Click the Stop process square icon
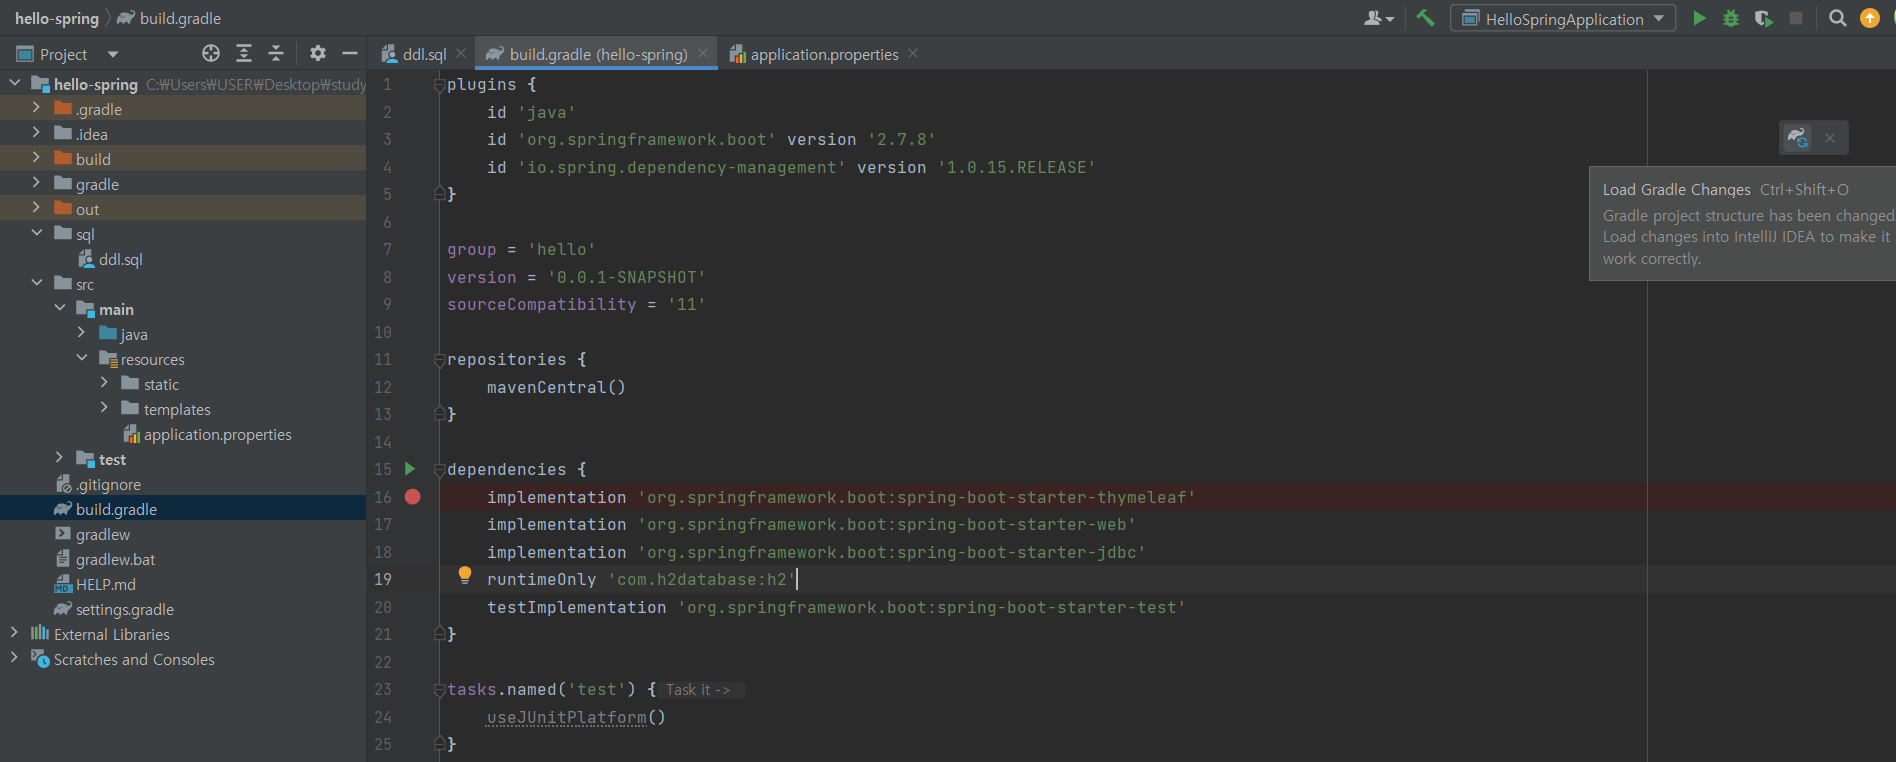Screen dimensions: 1896x762 click(1796, 18)
